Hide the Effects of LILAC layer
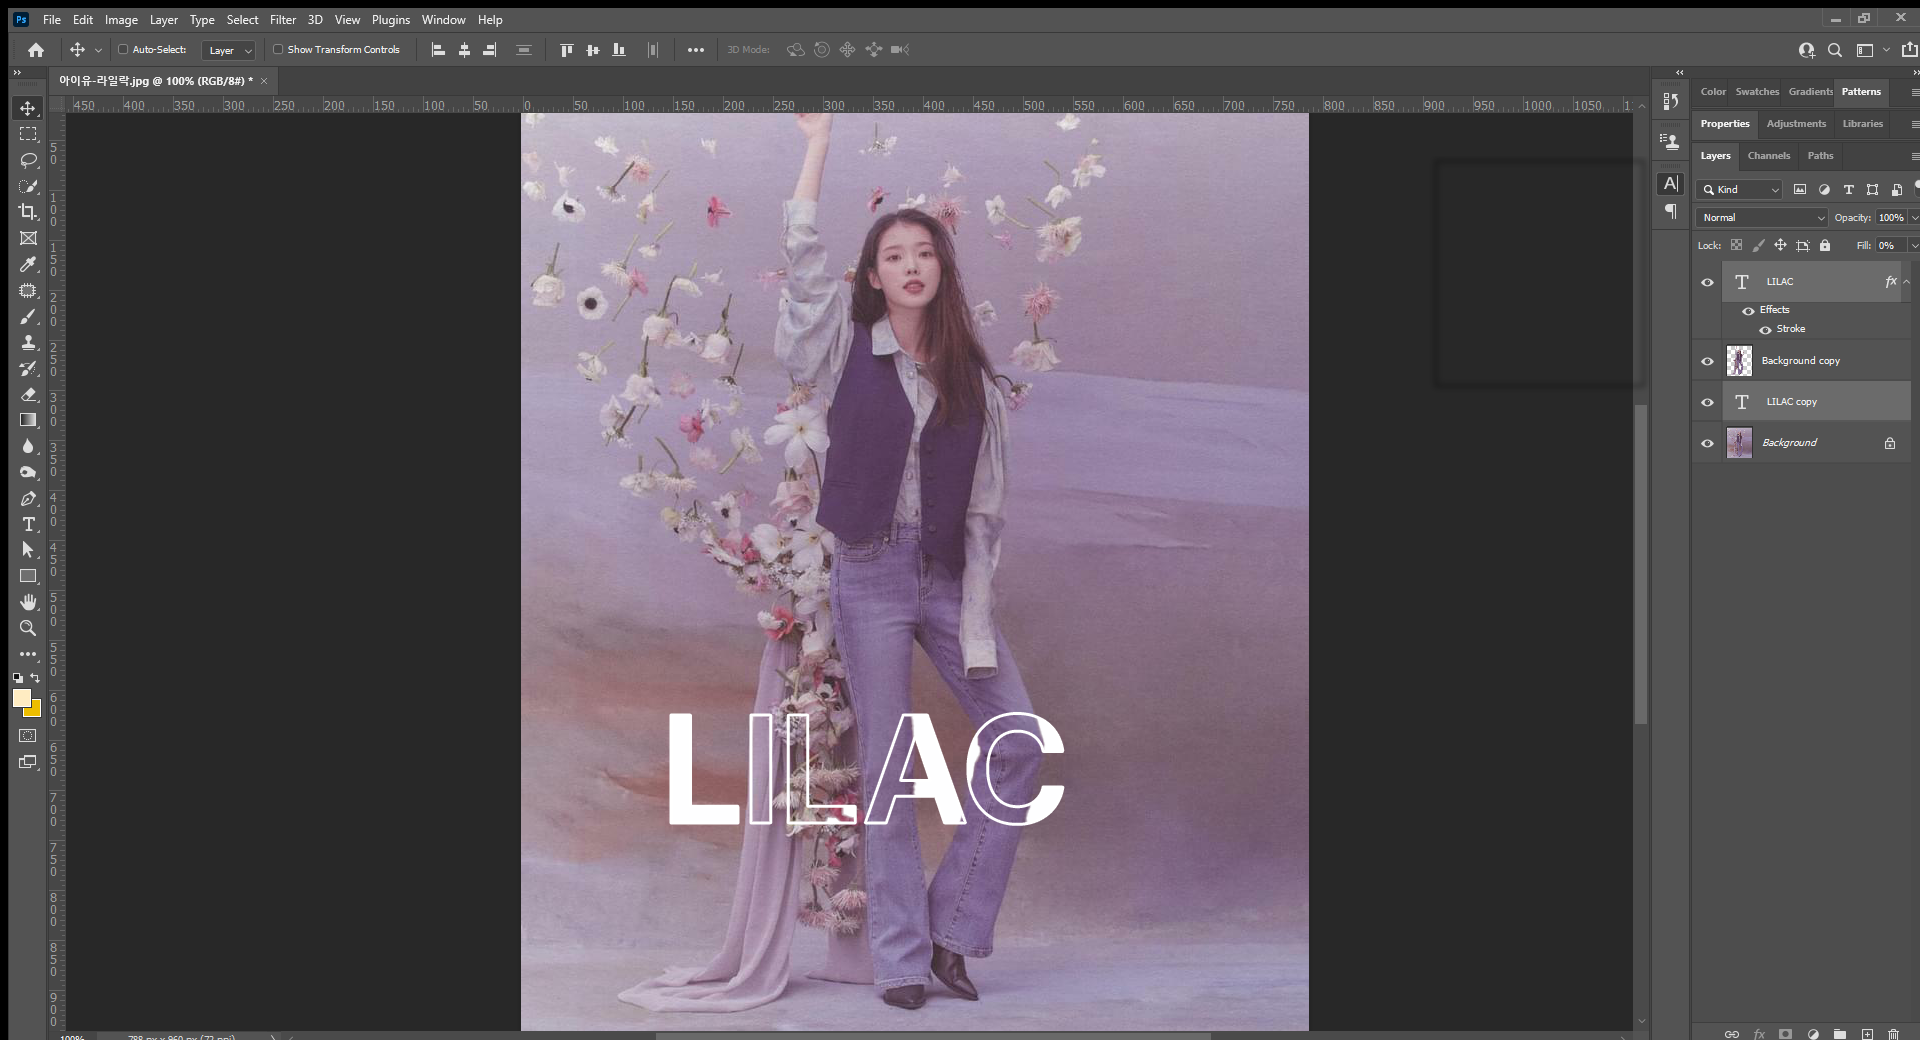This screenshot has width=1920, height=1040. click(1748, 311)
